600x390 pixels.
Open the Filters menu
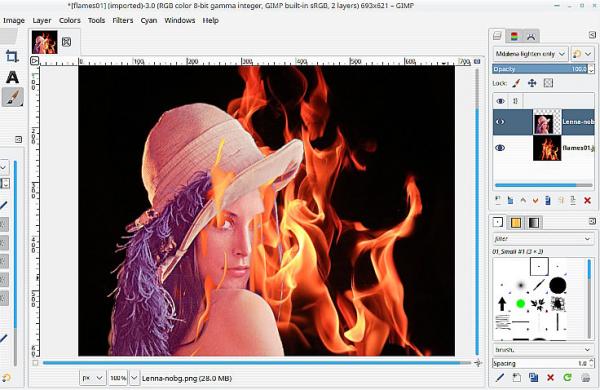122,20
